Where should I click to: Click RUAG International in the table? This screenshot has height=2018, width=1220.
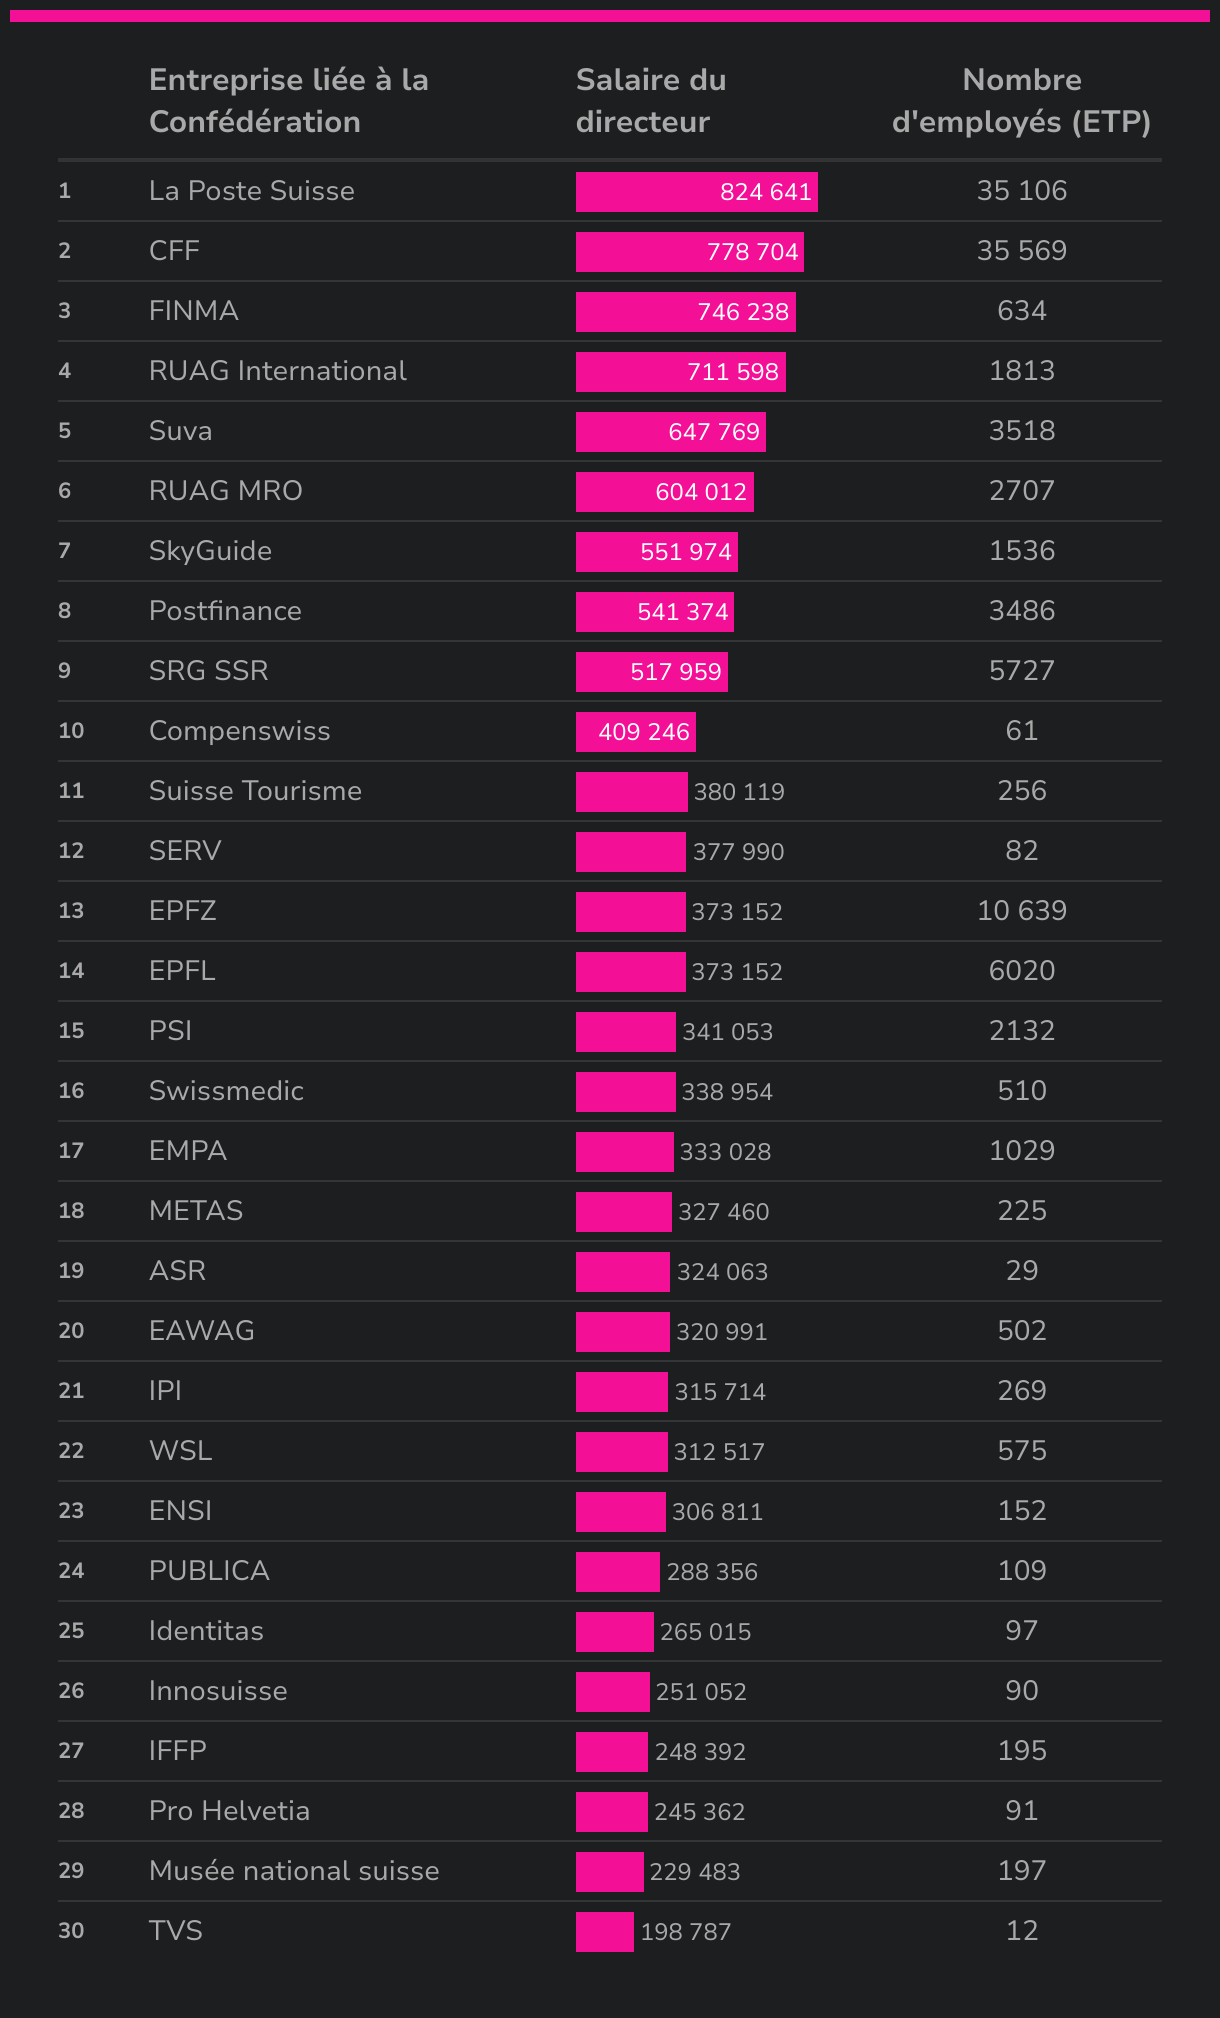click(278, 371)
